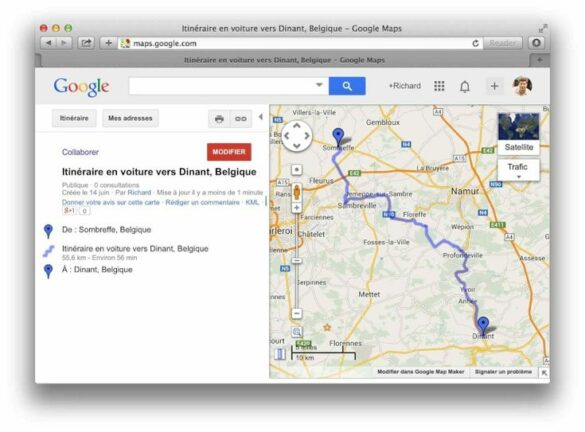Open the Itinéraire tab
Viewport: 585px width, 432px height.
[74, 118]
